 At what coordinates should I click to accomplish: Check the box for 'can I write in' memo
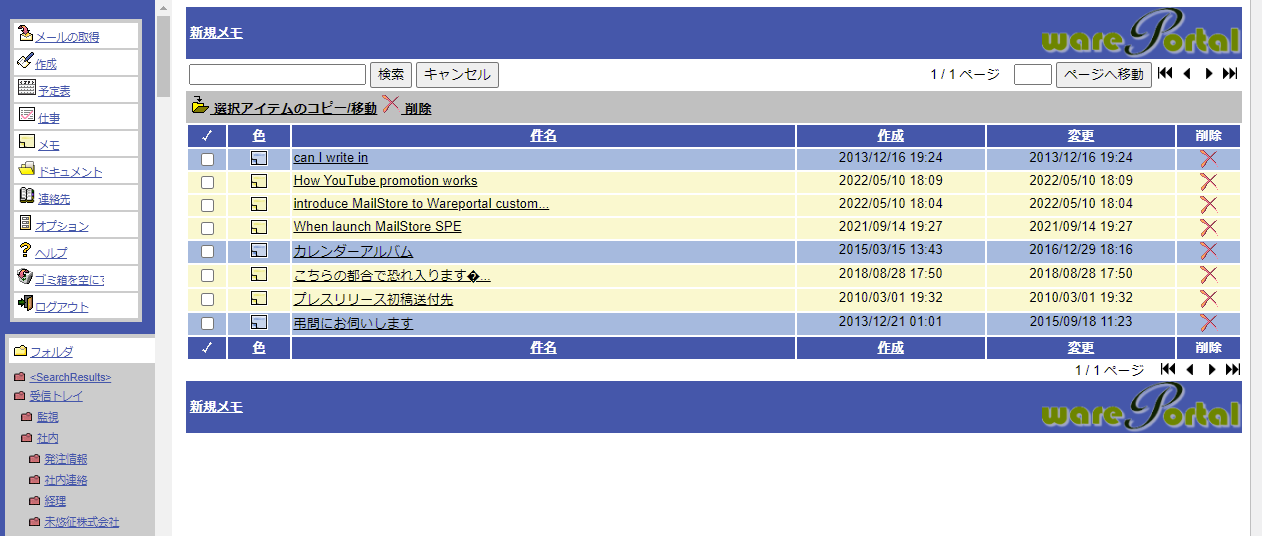click(x=207, y=159)
